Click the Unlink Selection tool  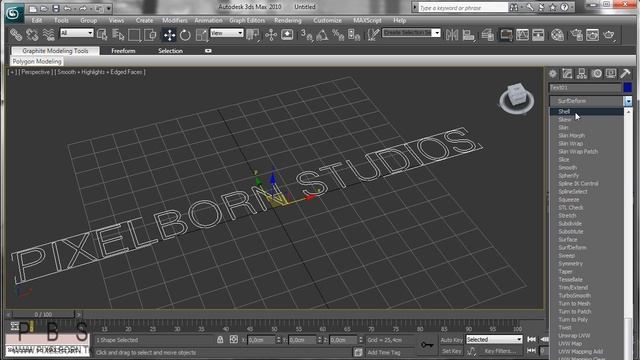point(32,35)
